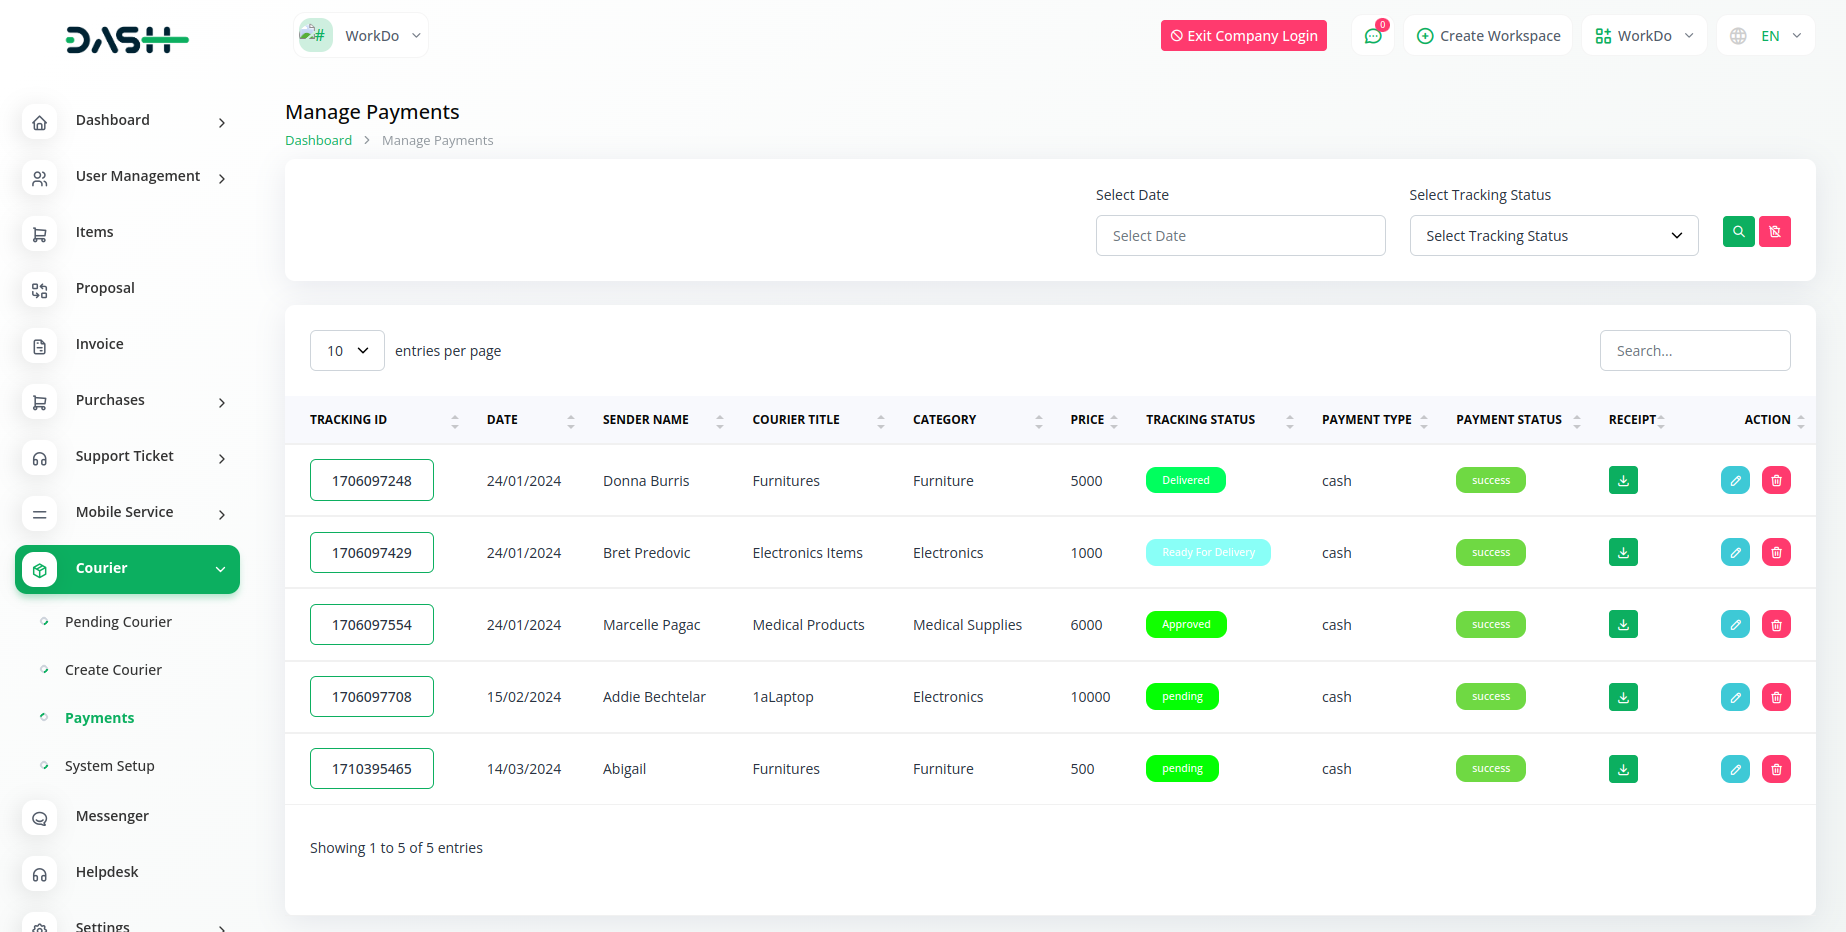Change entries per page dropdown
Viewport: 1846px width, 932px height.
(347, 351)
